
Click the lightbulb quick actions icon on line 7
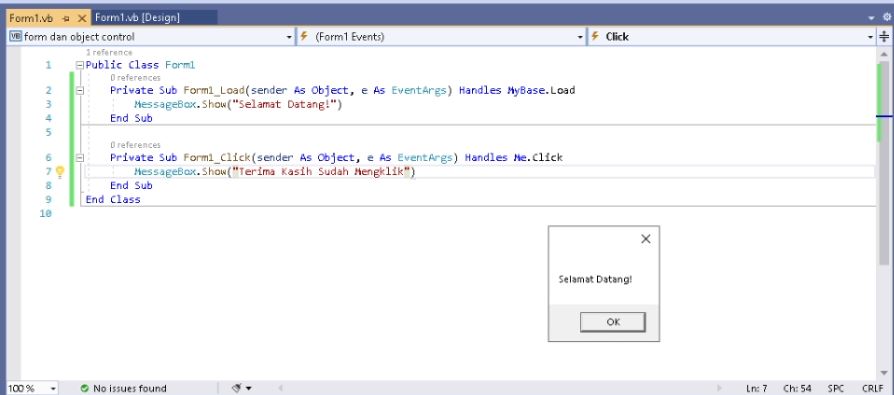pos(60,172)
